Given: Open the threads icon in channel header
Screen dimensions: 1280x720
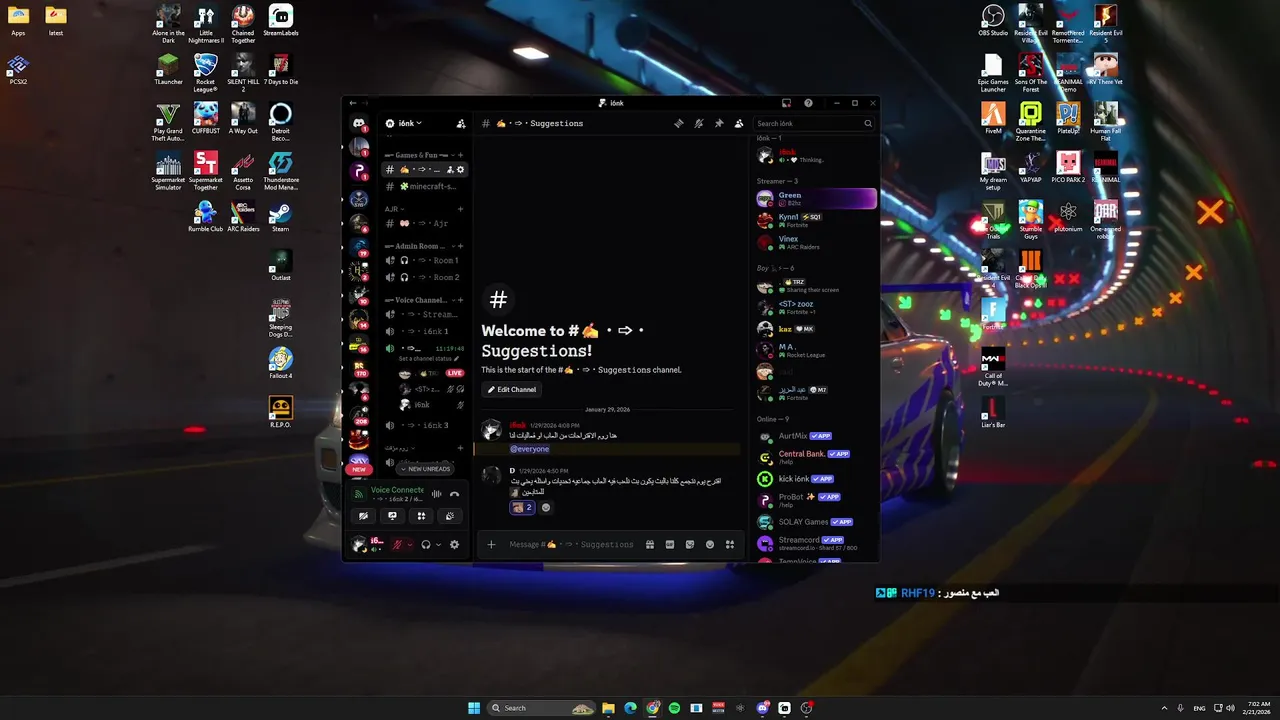Looking at the screenshot, I should pyautogui.click(x=679, y=123).
